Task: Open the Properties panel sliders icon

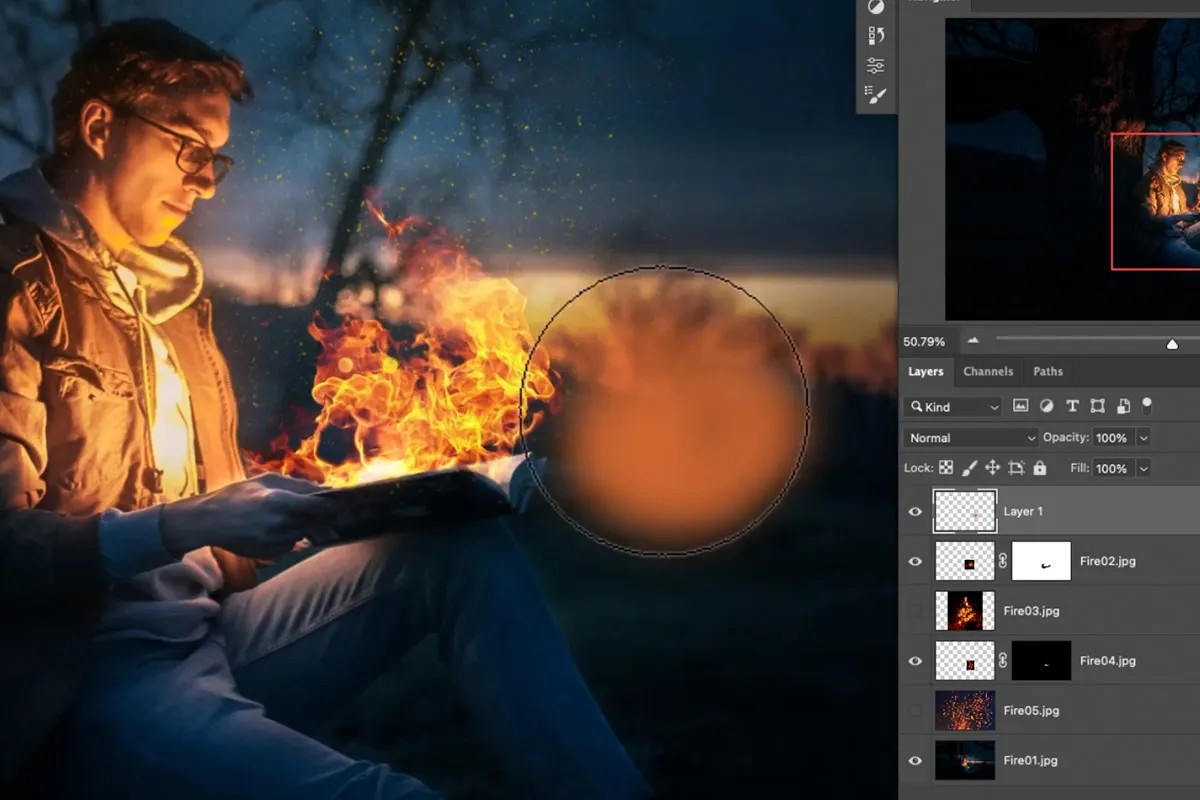Action: pyautogui.click(x=877, y=64)
